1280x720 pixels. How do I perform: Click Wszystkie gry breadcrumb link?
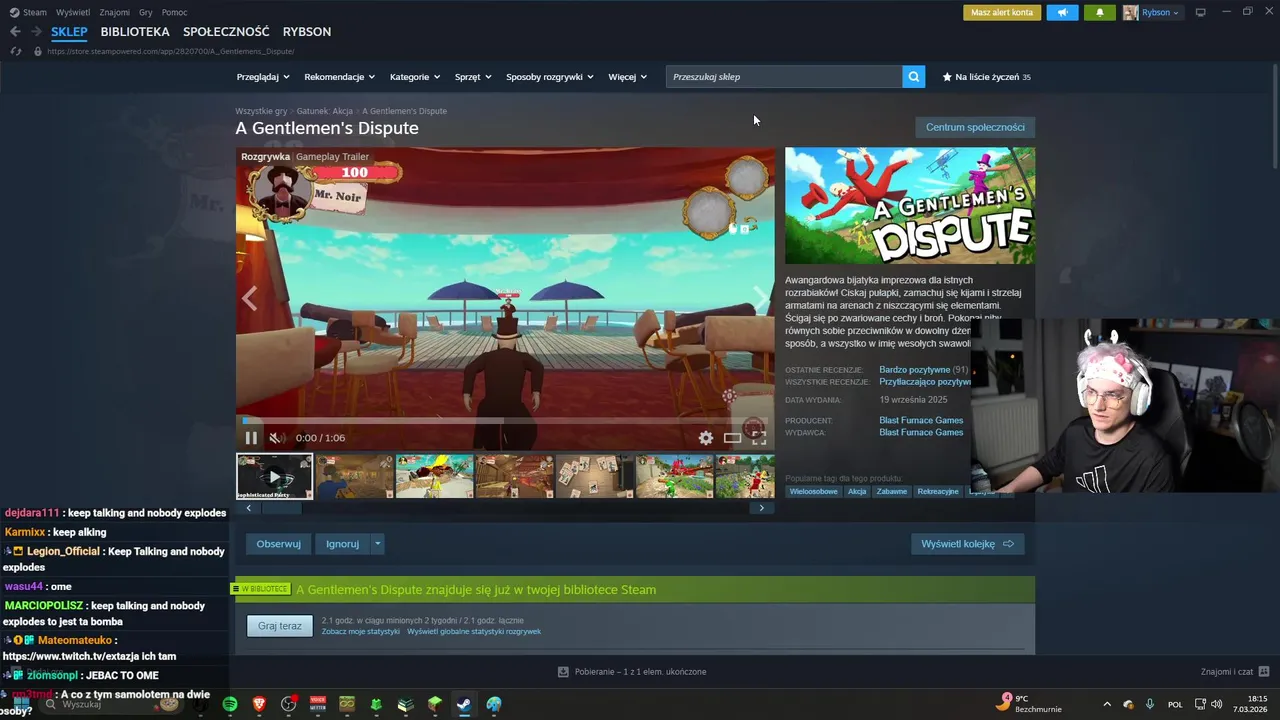(261, 111)
